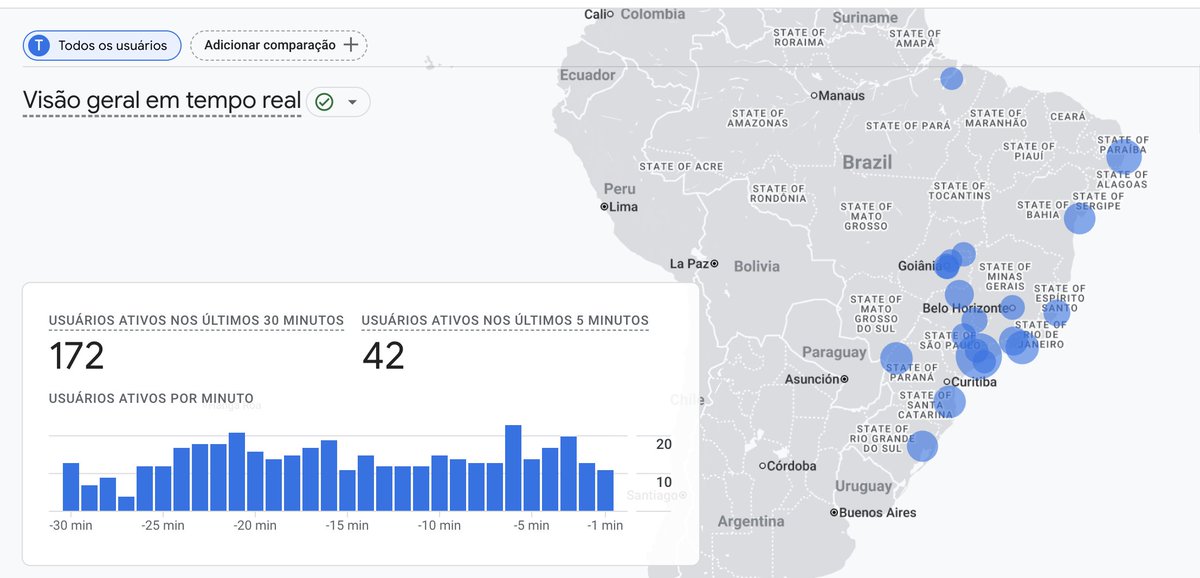1200x578 pixels.
Task: Click the user bubble over State of Paraíba
Action: 1124,158
